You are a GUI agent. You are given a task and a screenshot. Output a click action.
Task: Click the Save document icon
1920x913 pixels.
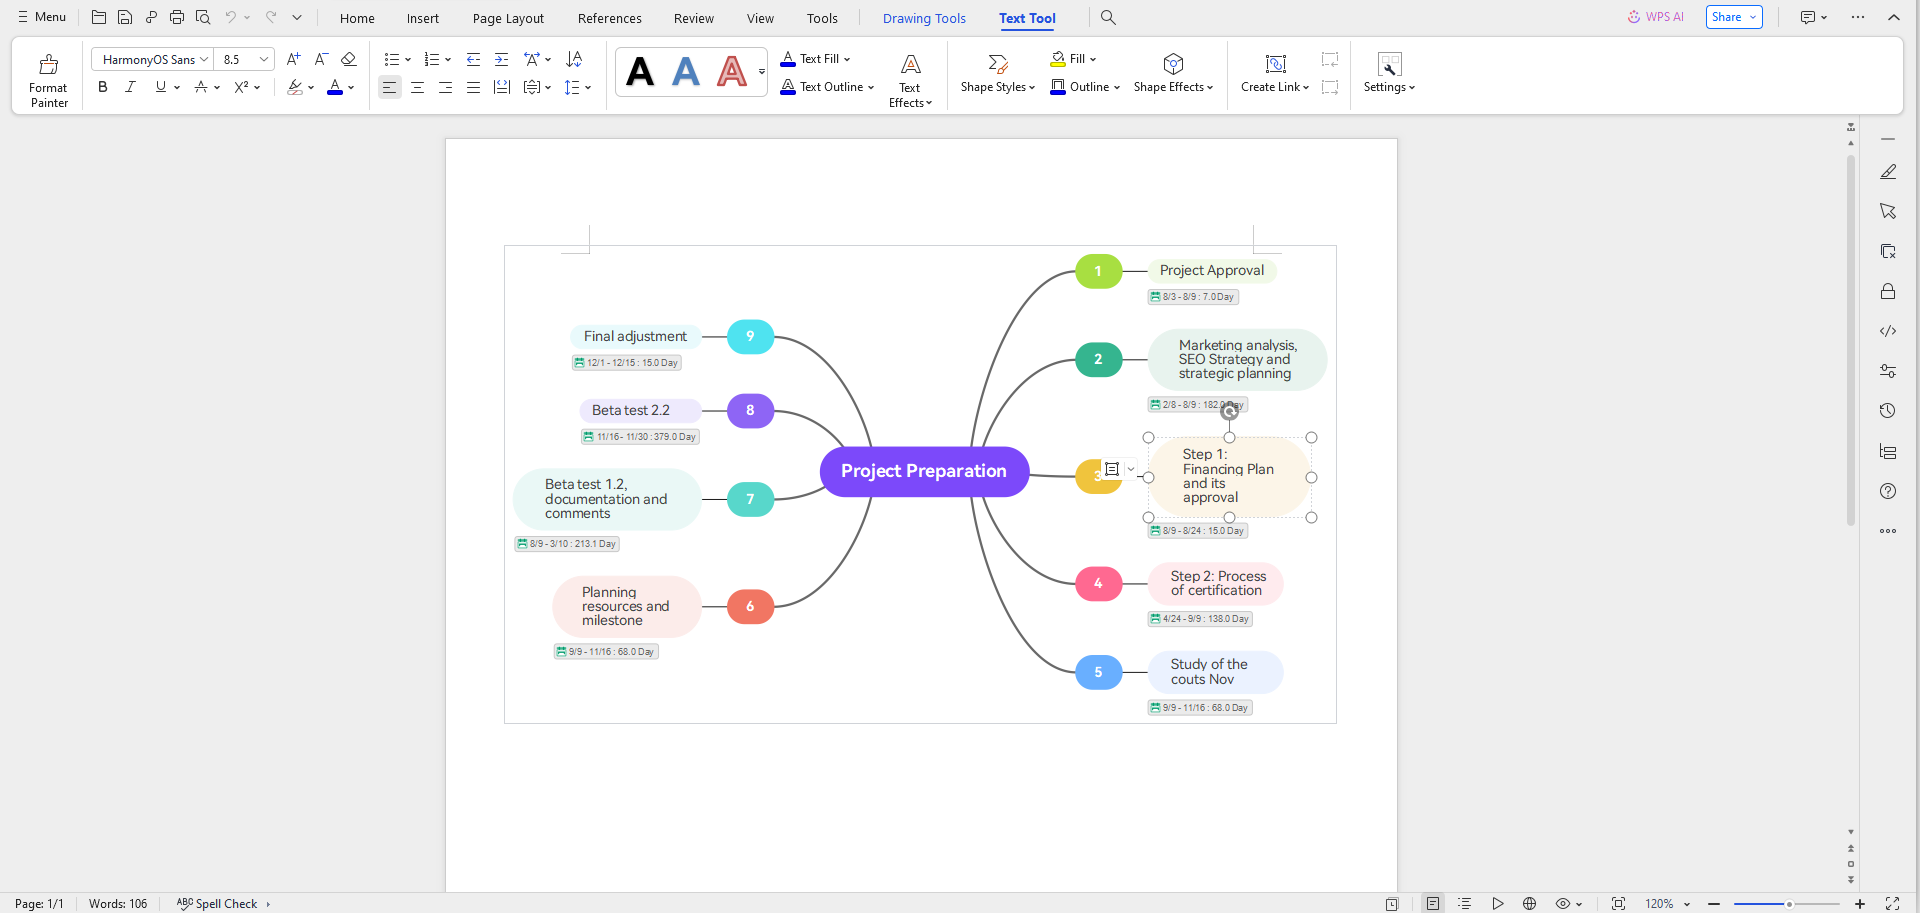point(125,17)
